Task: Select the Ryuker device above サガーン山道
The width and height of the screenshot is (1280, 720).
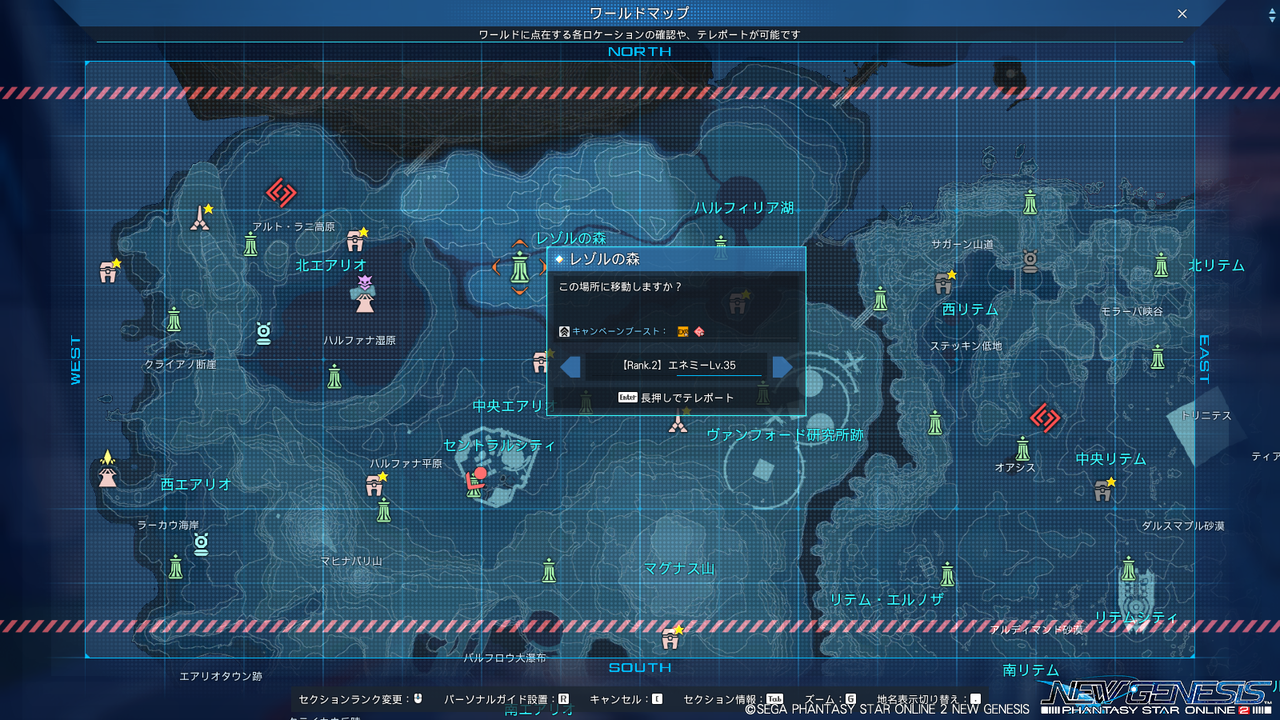Action: coord(1030,203)
